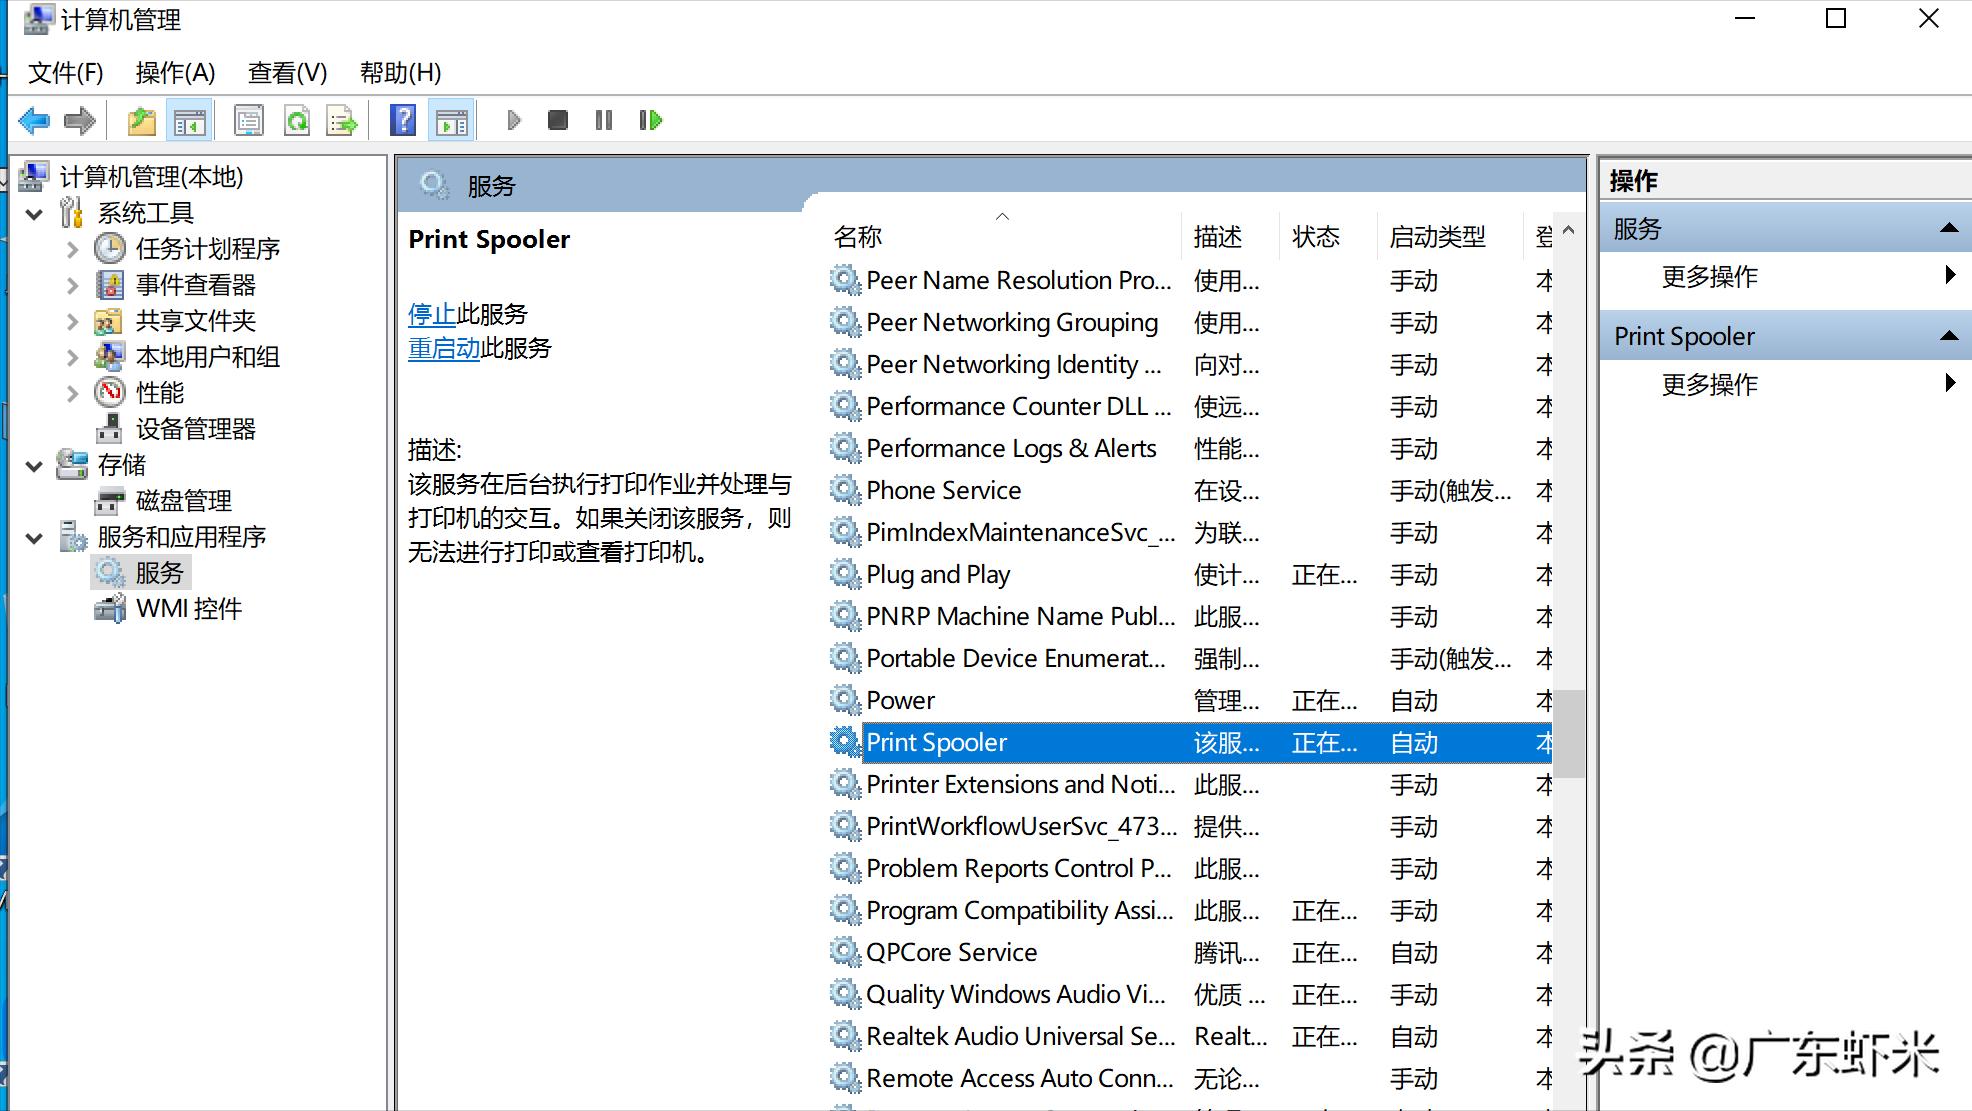Toggle the action pane visibility
The height and width of the screenshot is (1111, 1972).
(x=451, y=120)
